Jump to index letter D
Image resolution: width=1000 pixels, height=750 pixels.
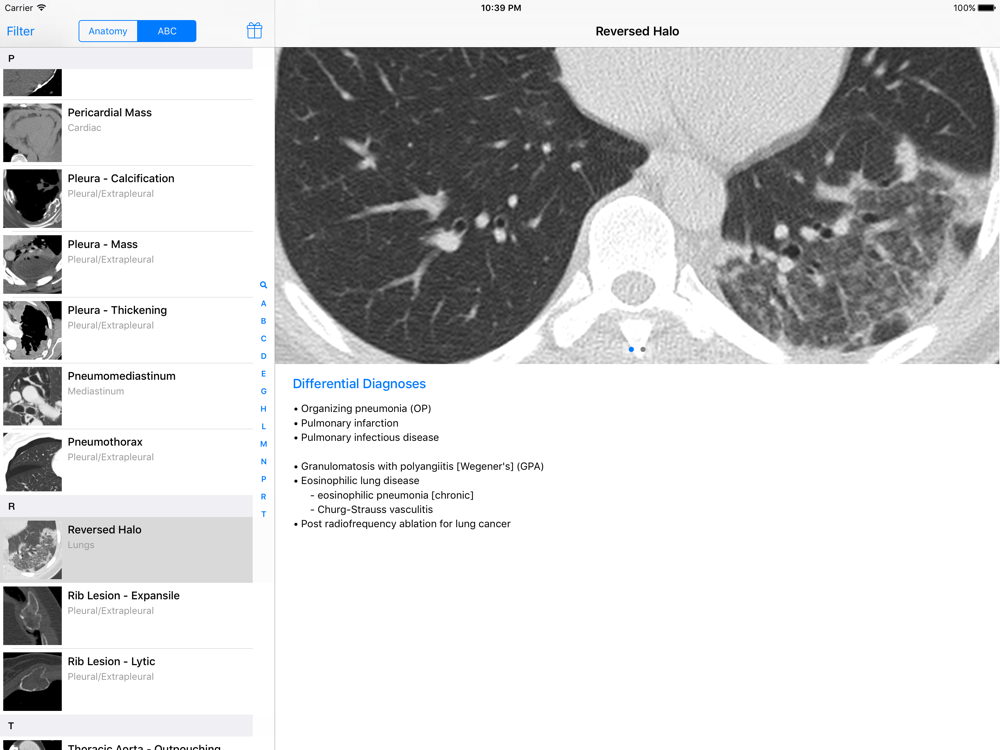pos(263,356)
